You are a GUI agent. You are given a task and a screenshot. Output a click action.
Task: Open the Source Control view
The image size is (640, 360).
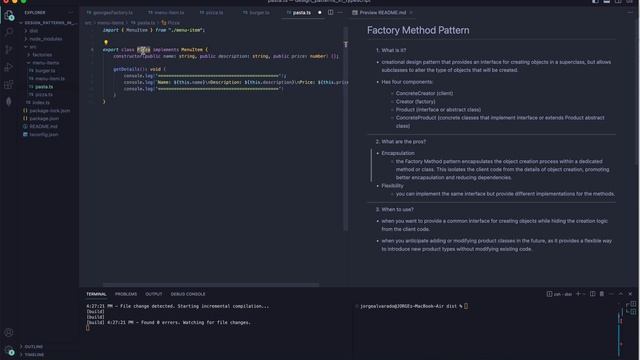pyautogui.click(x=9, y=49)
